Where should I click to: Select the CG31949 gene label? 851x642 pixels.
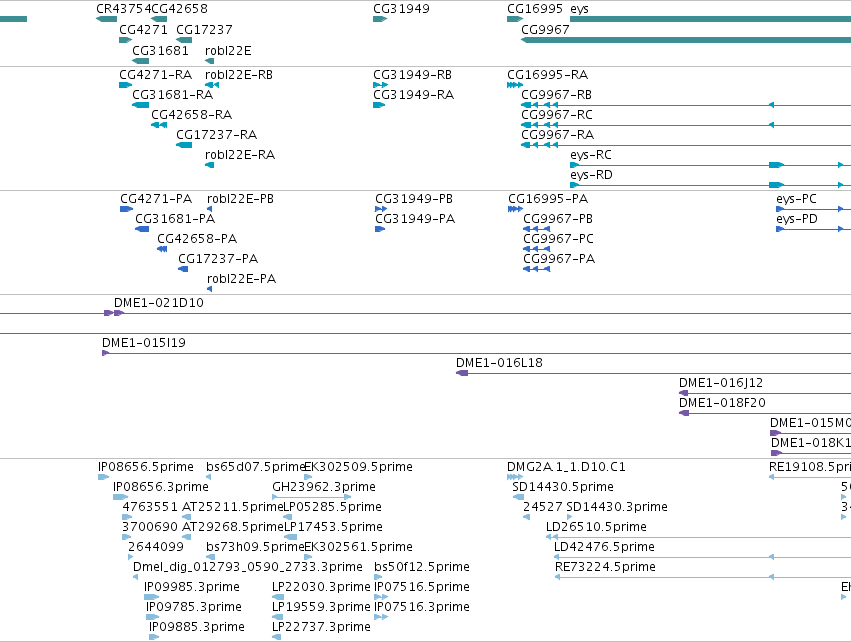pyautogui.click(x=401, y=9)
